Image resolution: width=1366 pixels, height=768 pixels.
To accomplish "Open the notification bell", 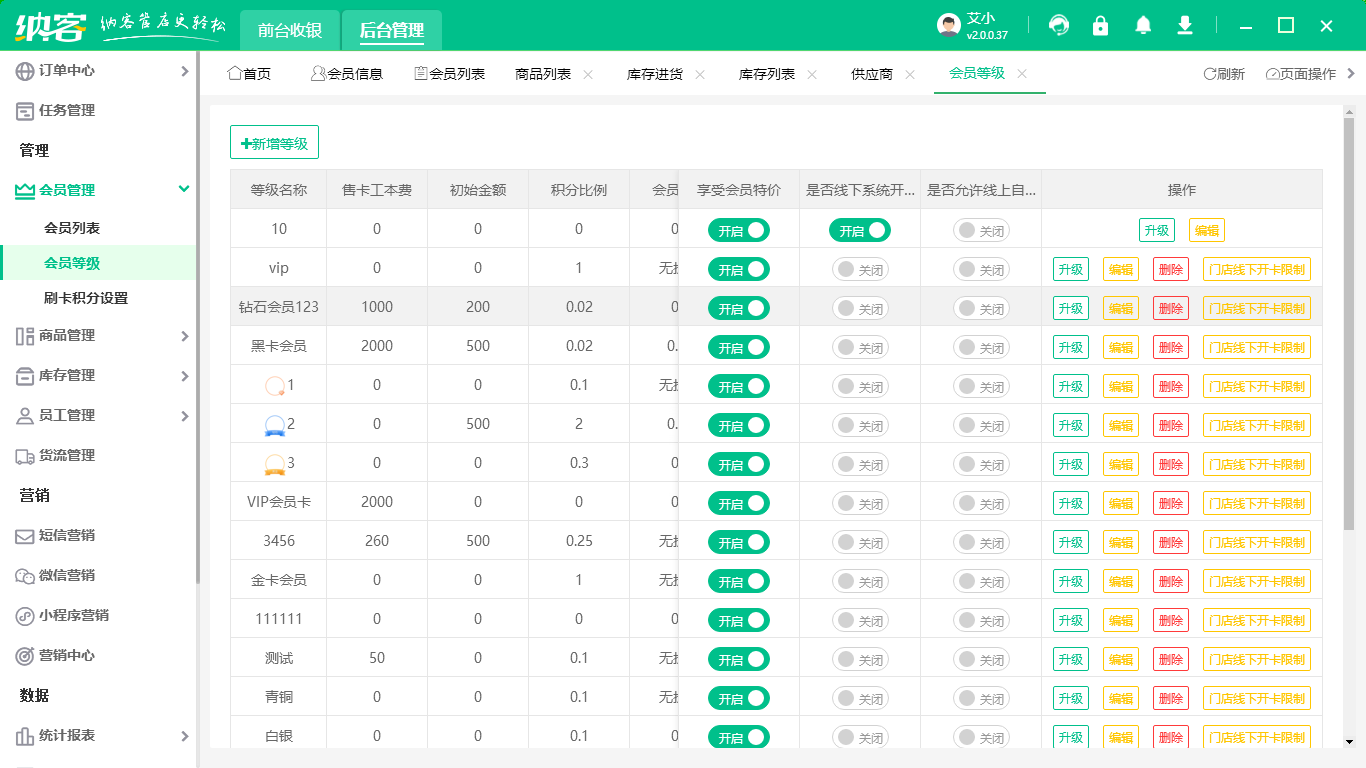I will click(x=1143, y=25).
